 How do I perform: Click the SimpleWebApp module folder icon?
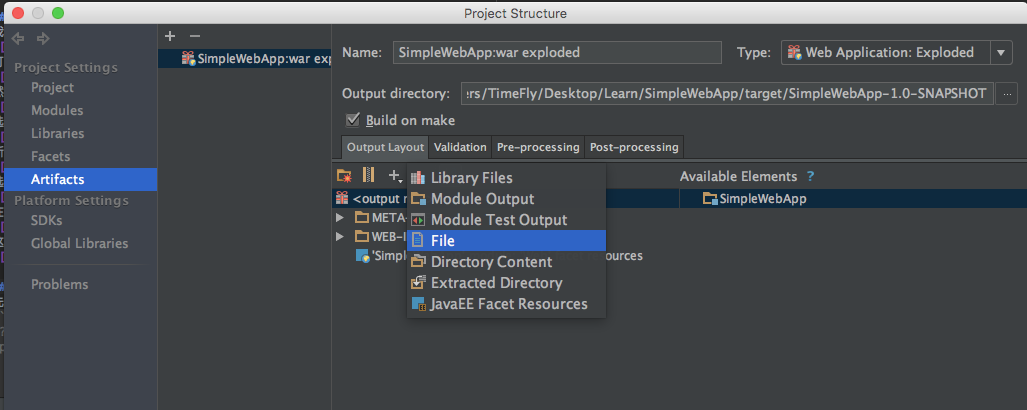coord(710,199)
